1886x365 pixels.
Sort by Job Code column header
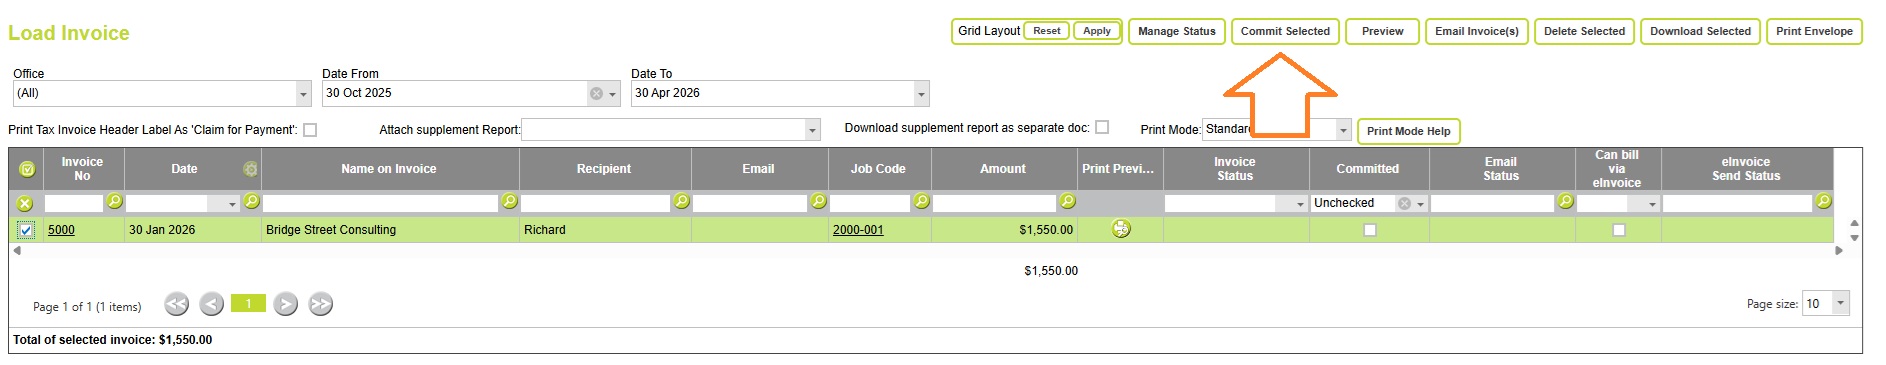click(878, 169)
